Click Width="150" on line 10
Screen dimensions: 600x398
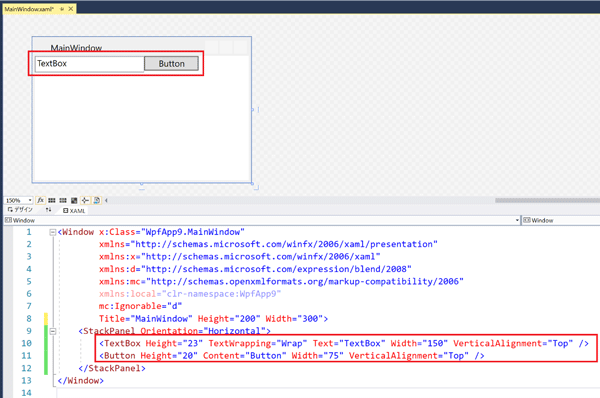[x=419, y=343]
